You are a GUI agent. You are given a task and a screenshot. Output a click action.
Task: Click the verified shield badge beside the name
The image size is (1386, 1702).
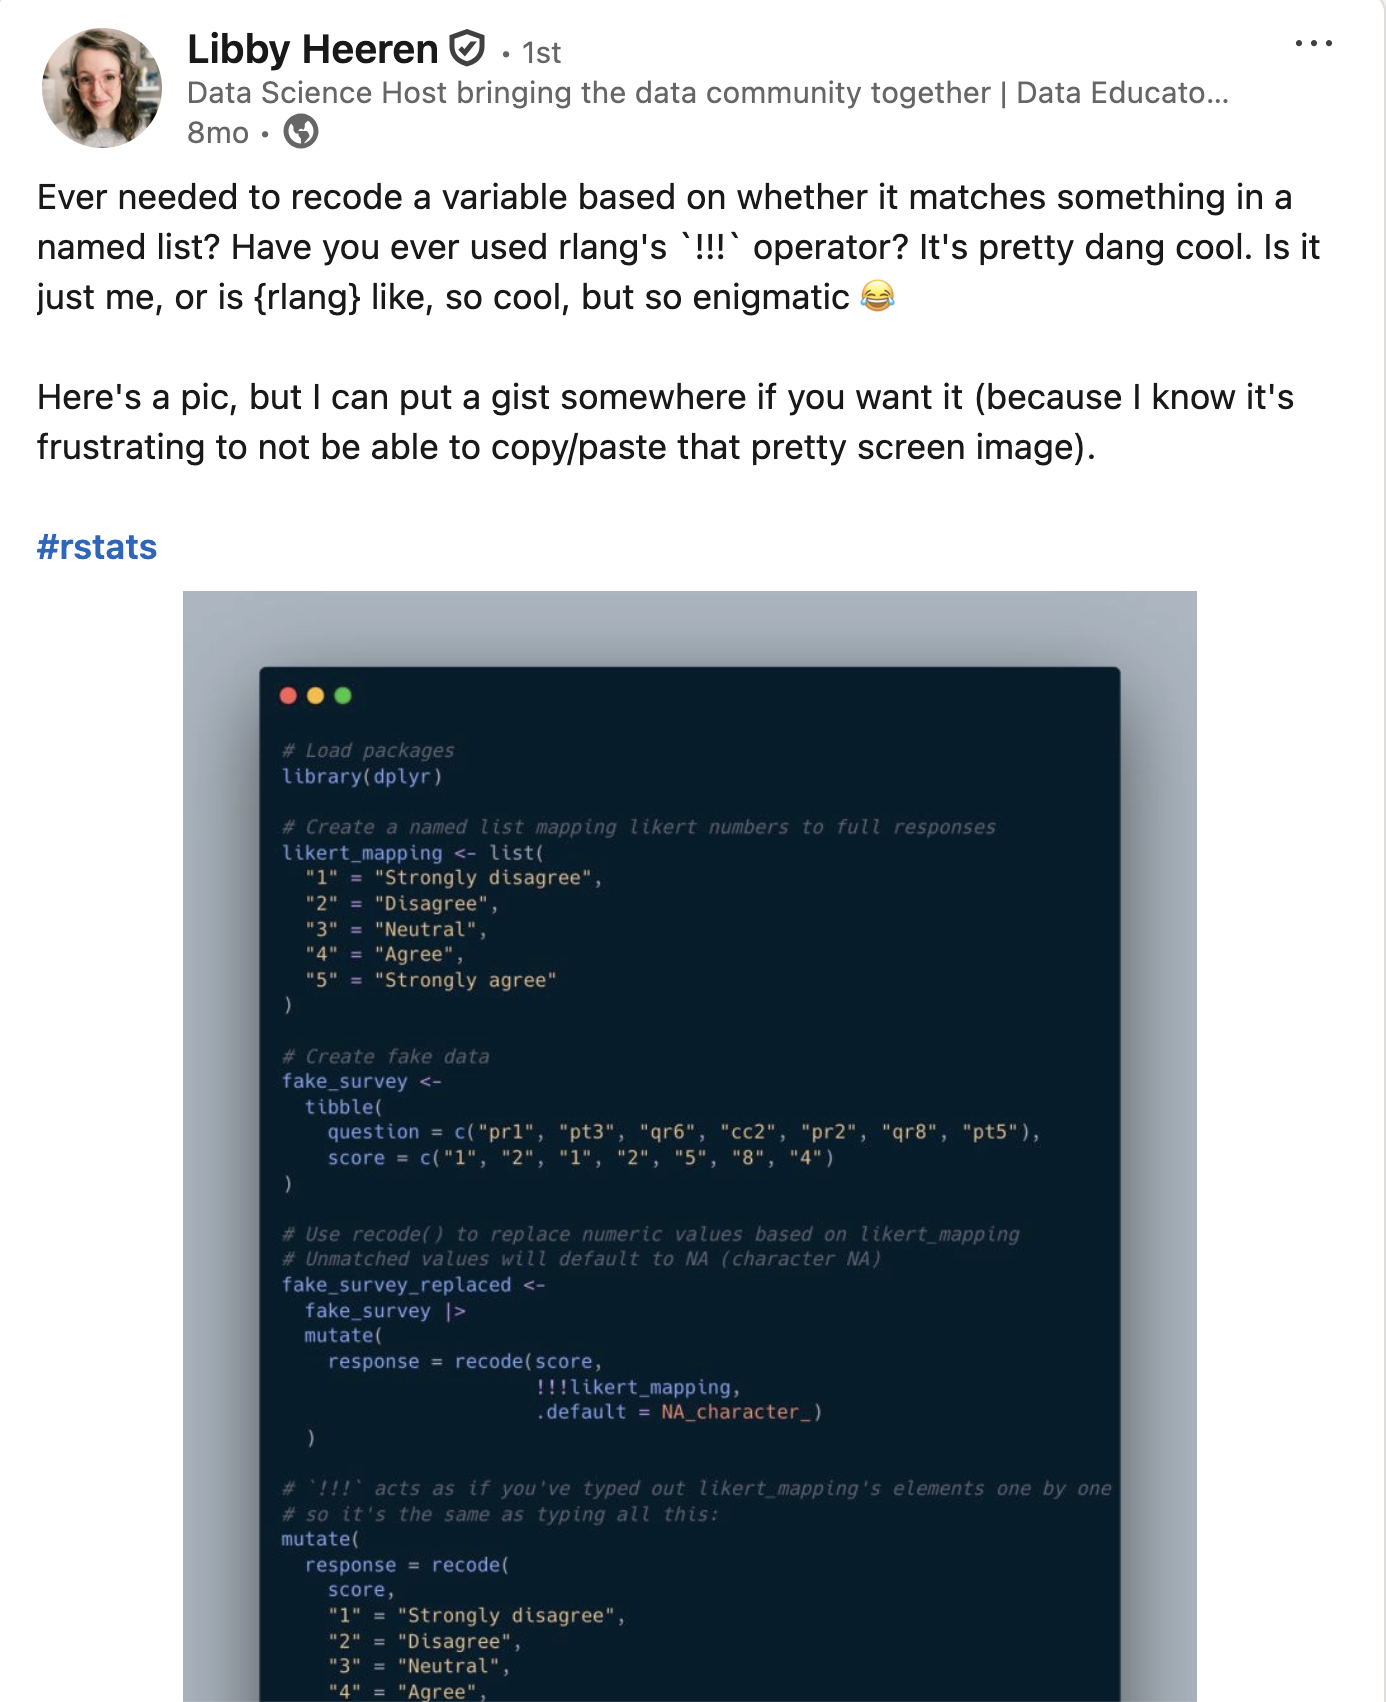(x=466, y=48)
